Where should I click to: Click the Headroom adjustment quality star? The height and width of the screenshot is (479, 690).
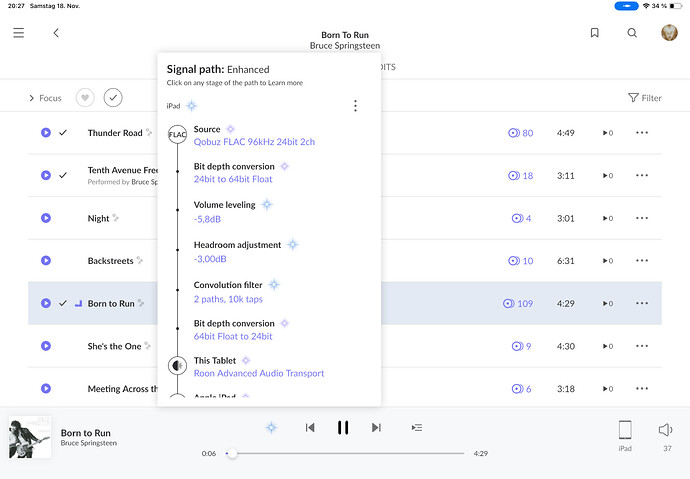click(293, 245)
